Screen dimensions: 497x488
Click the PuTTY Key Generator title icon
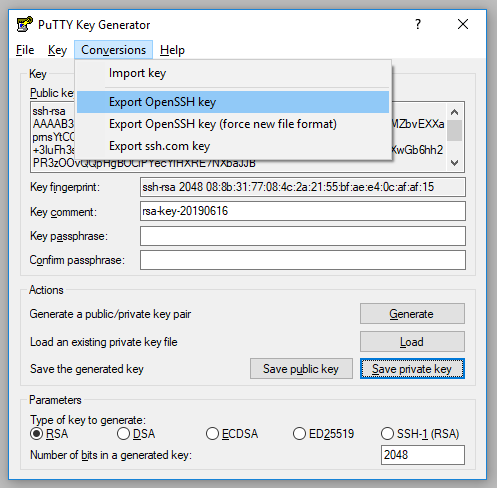(25, 24)
